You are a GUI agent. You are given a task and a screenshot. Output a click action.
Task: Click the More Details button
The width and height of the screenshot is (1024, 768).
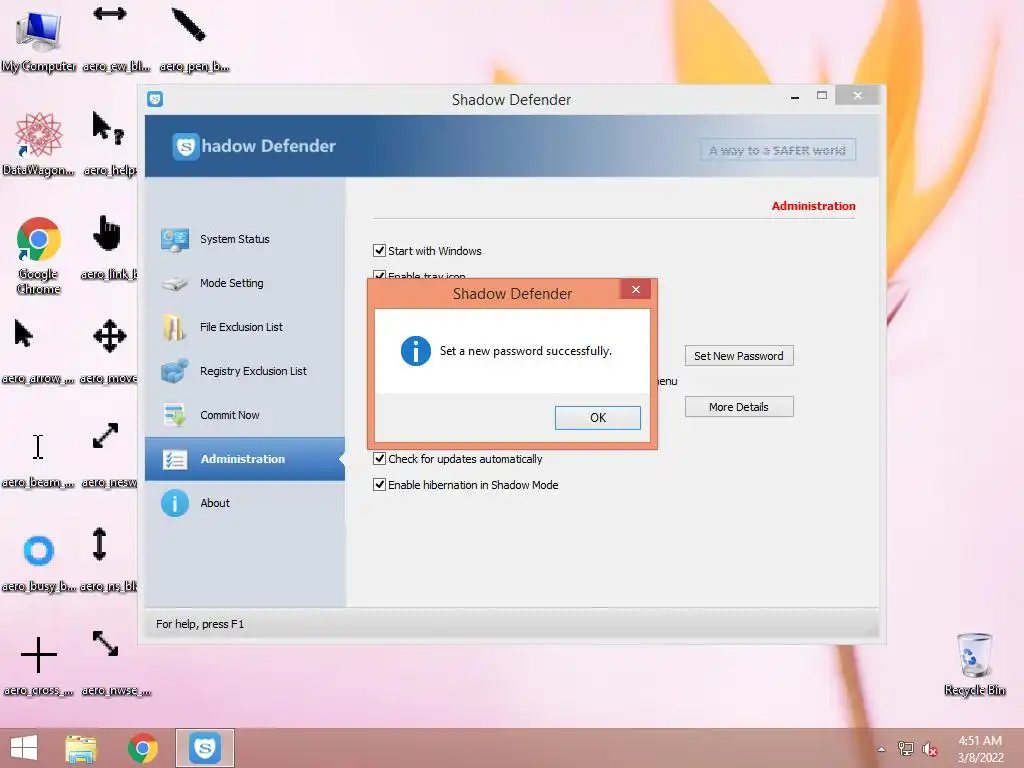[x=739, y=407]
